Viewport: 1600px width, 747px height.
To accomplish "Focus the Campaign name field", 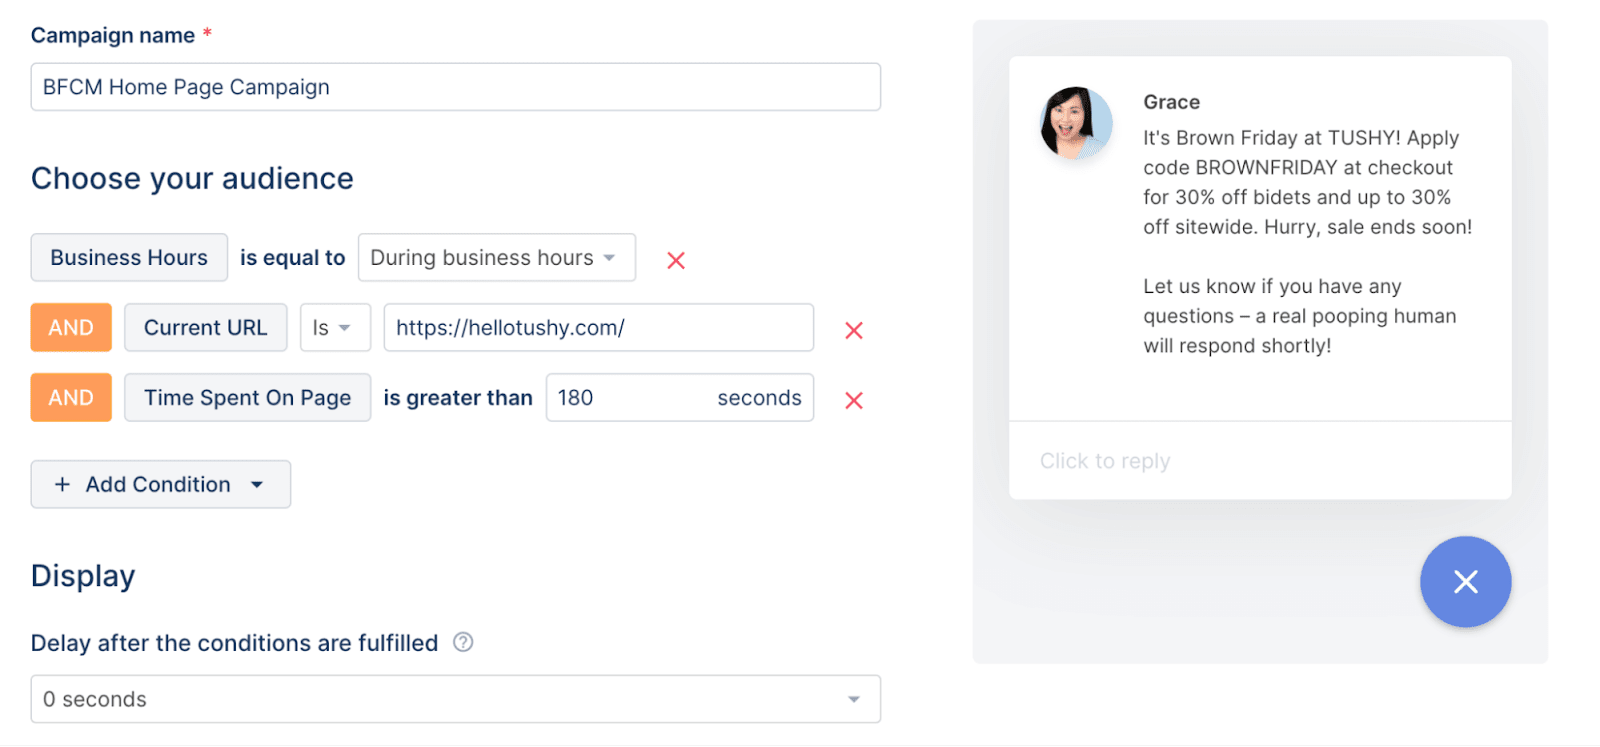I will (456, 87).
